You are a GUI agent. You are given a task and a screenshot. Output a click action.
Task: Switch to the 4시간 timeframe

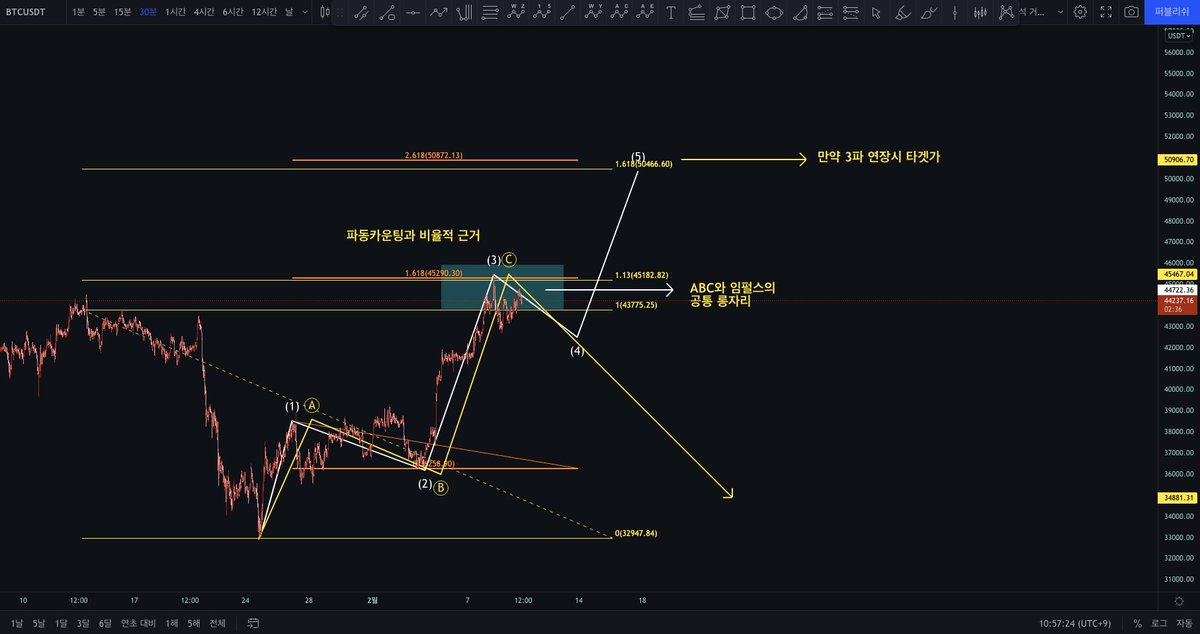pos(204,12)
